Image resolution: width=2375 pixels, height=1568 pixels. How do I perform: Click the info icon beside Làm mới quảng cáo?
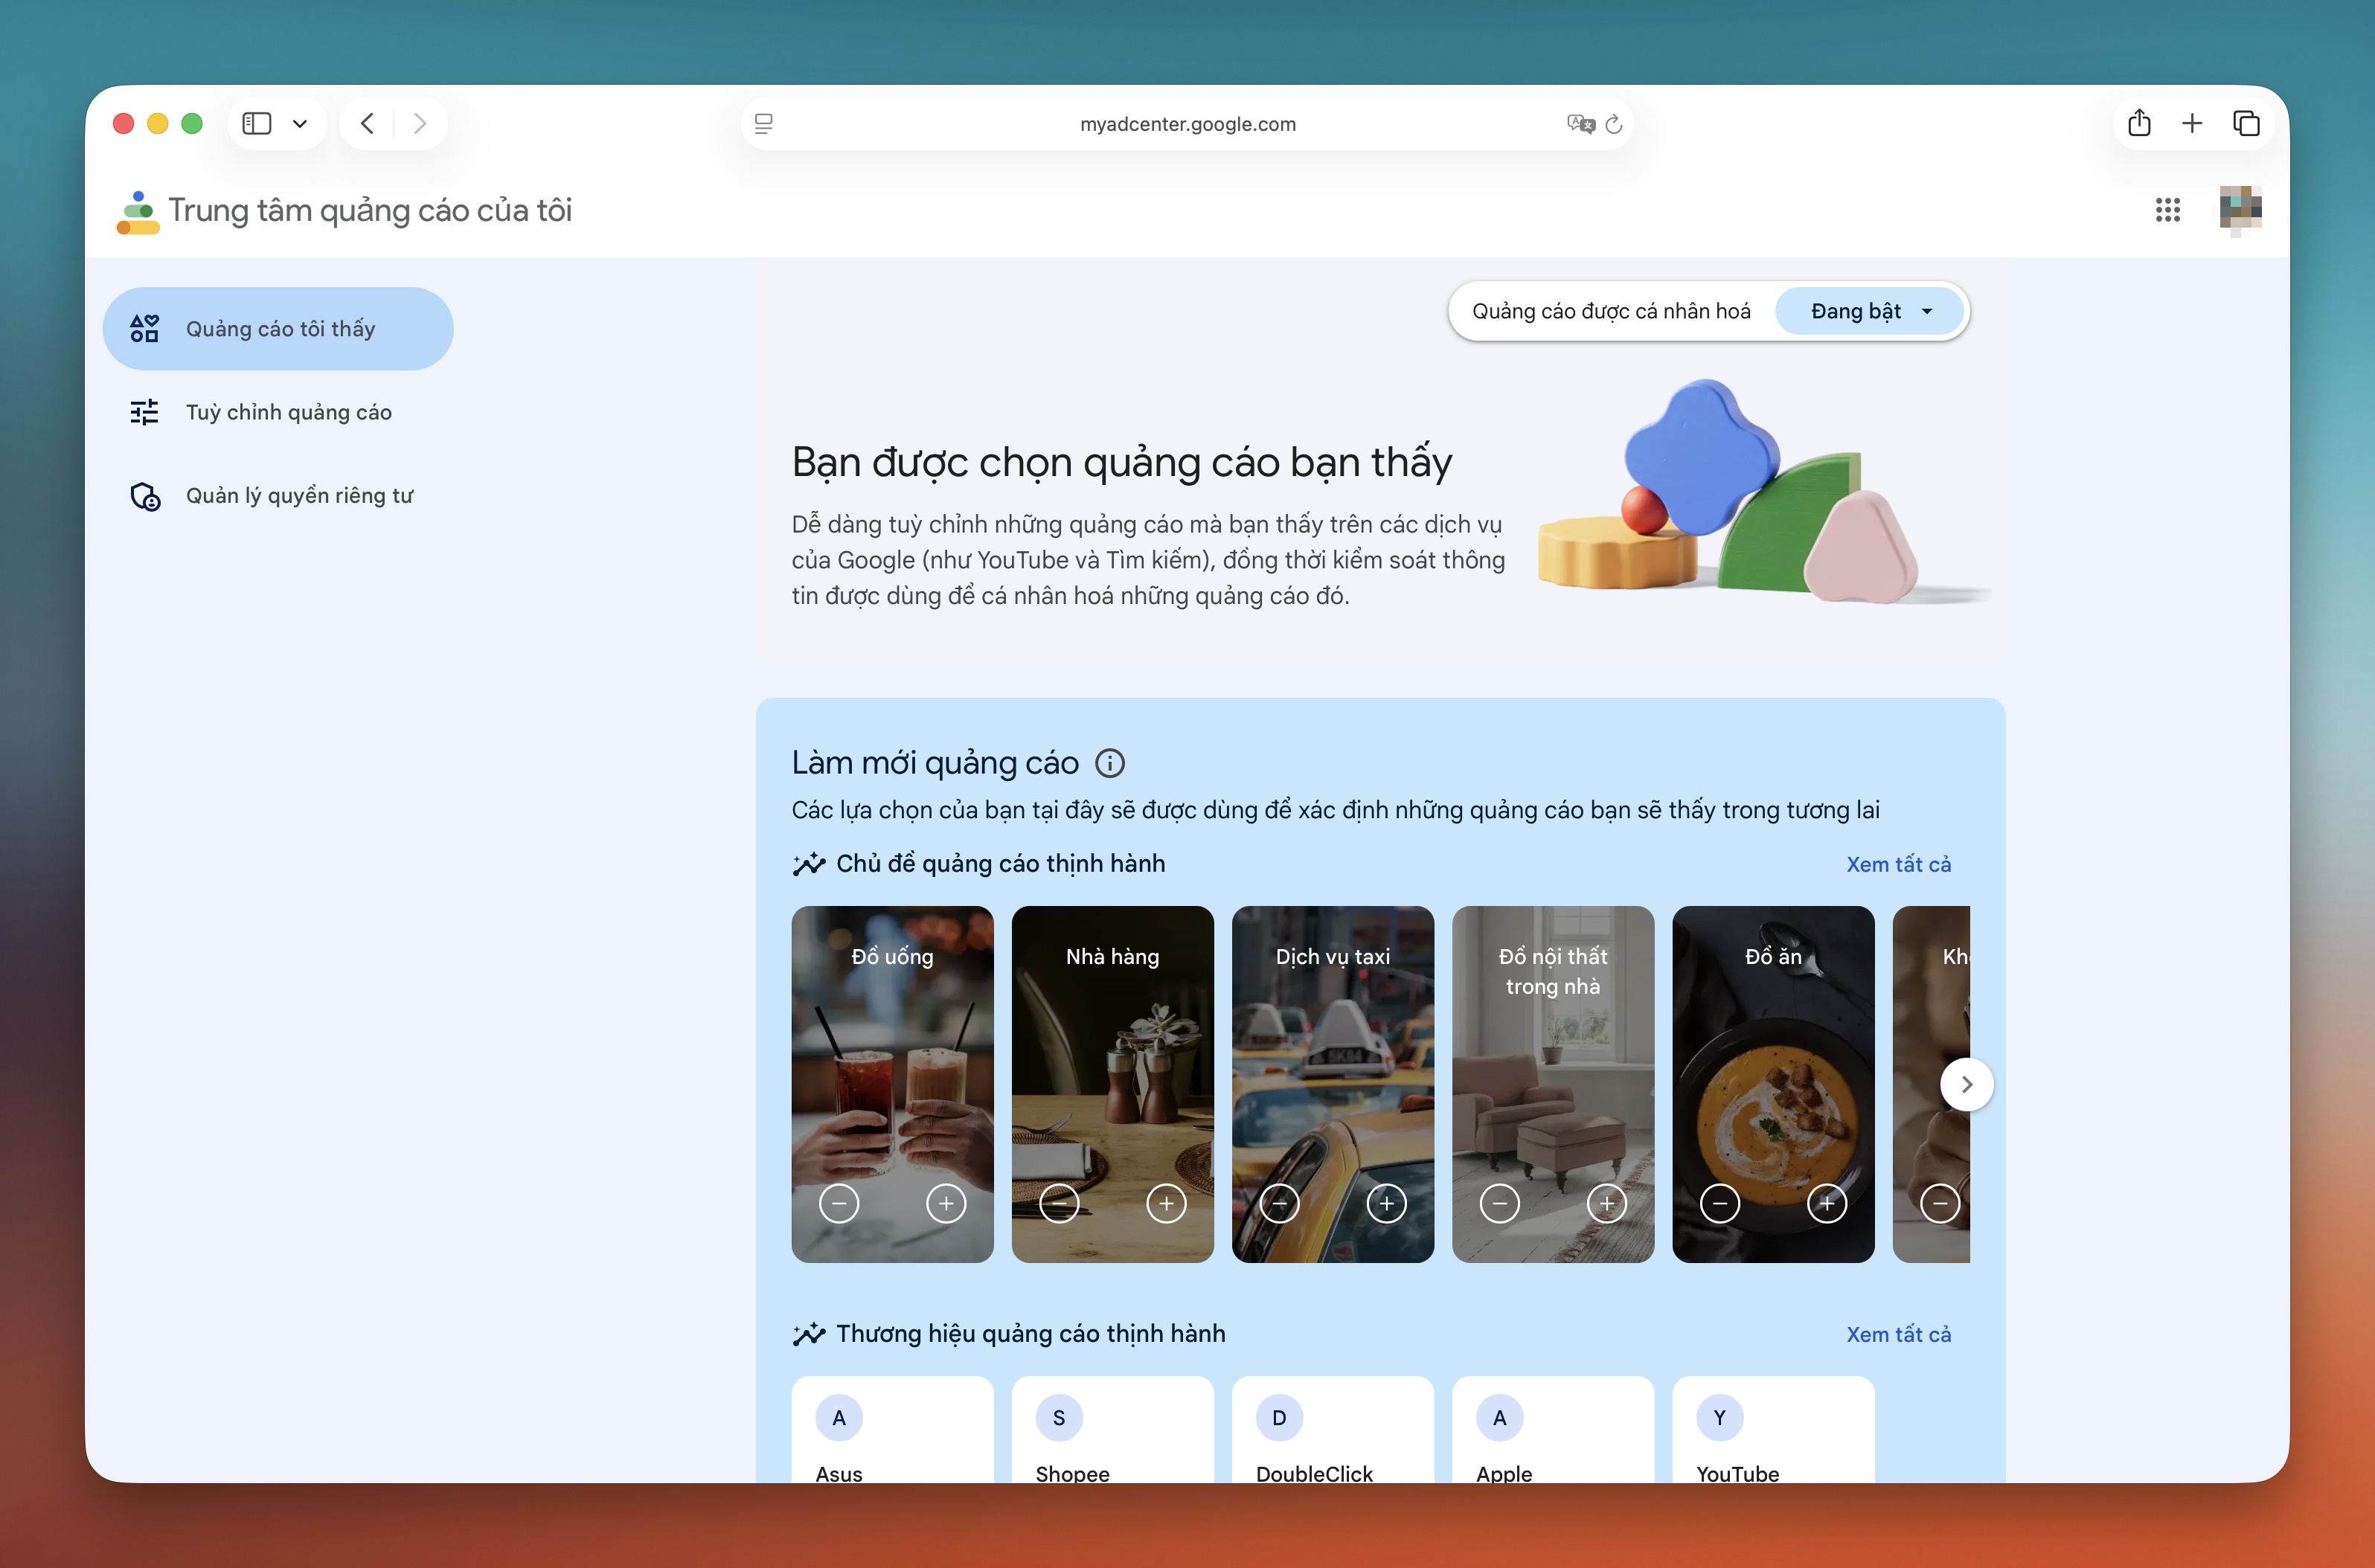tap(1110, 763)
